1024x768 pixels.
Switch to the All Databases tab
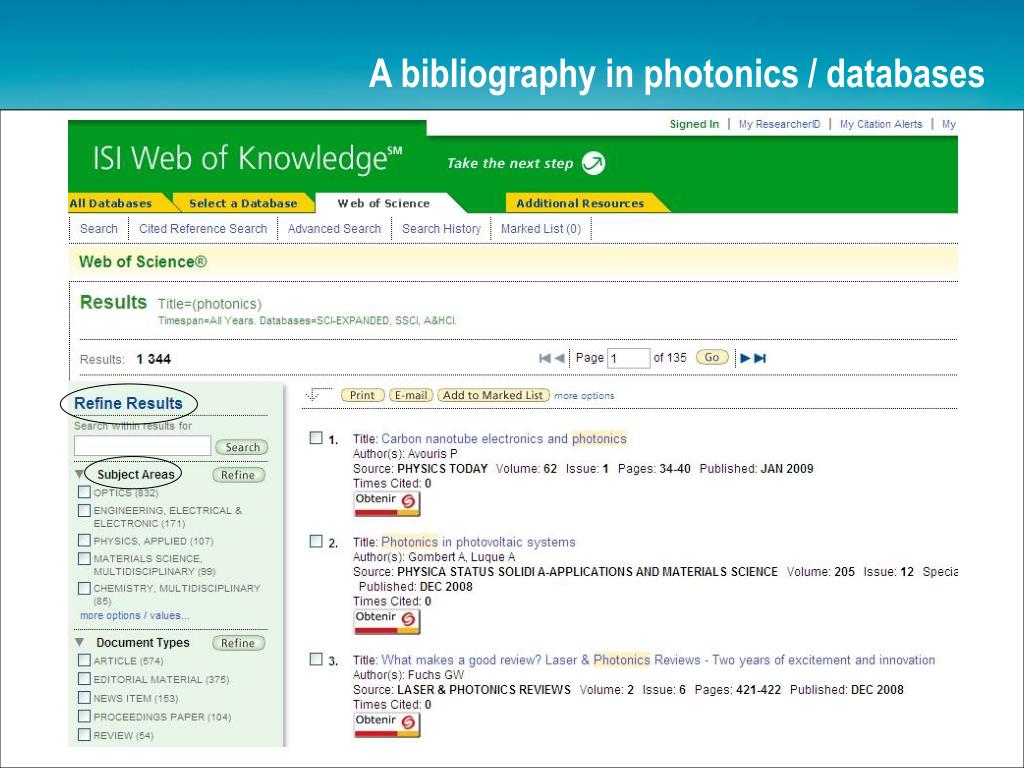pos(111,203)
